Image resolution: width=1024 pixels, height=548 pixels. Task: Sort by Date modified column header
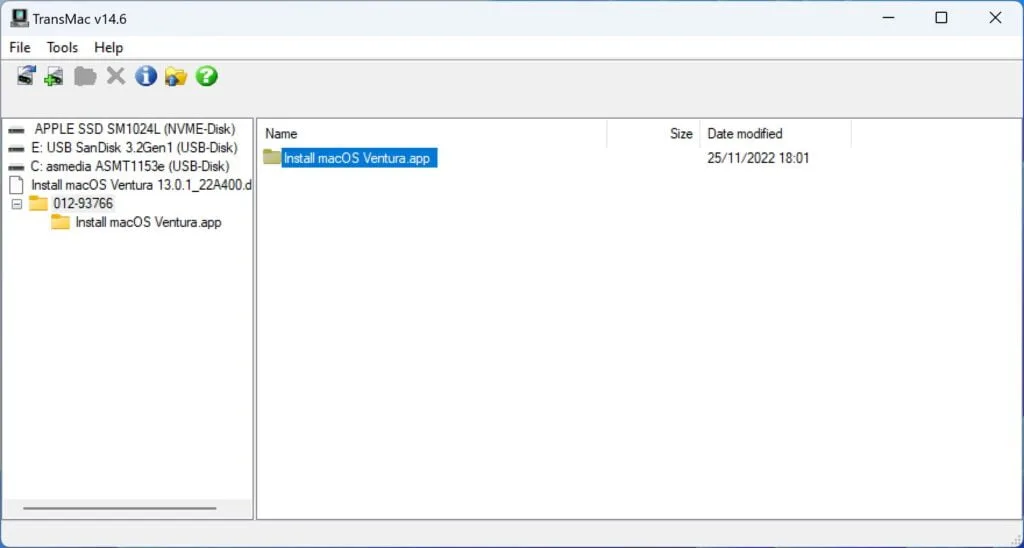pyautogui.click(x=776, y=134)
